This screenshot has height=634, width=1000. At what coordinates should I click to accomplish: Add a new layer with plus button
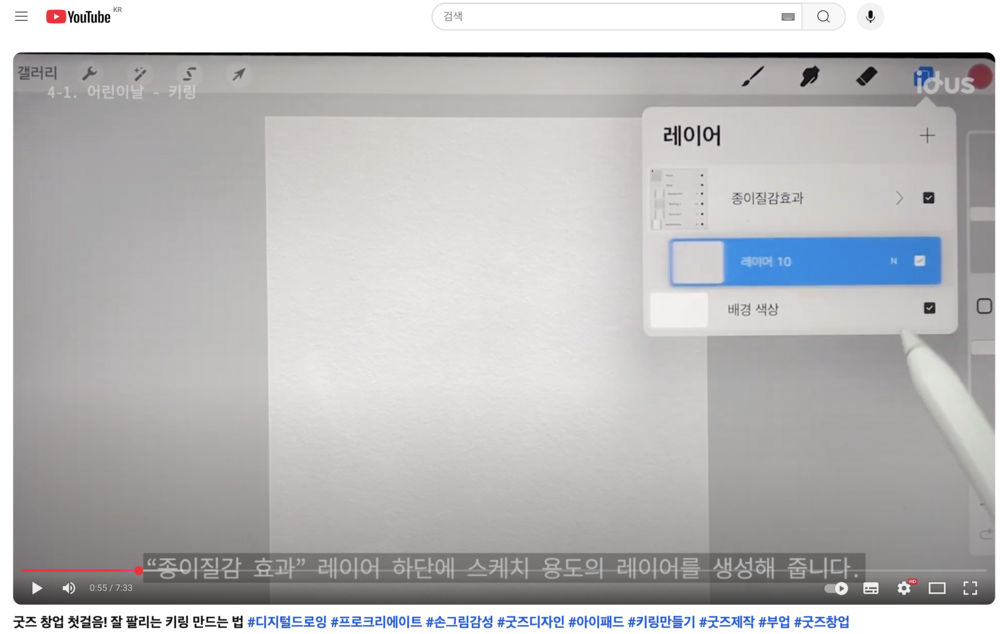[x=927, y=135]
